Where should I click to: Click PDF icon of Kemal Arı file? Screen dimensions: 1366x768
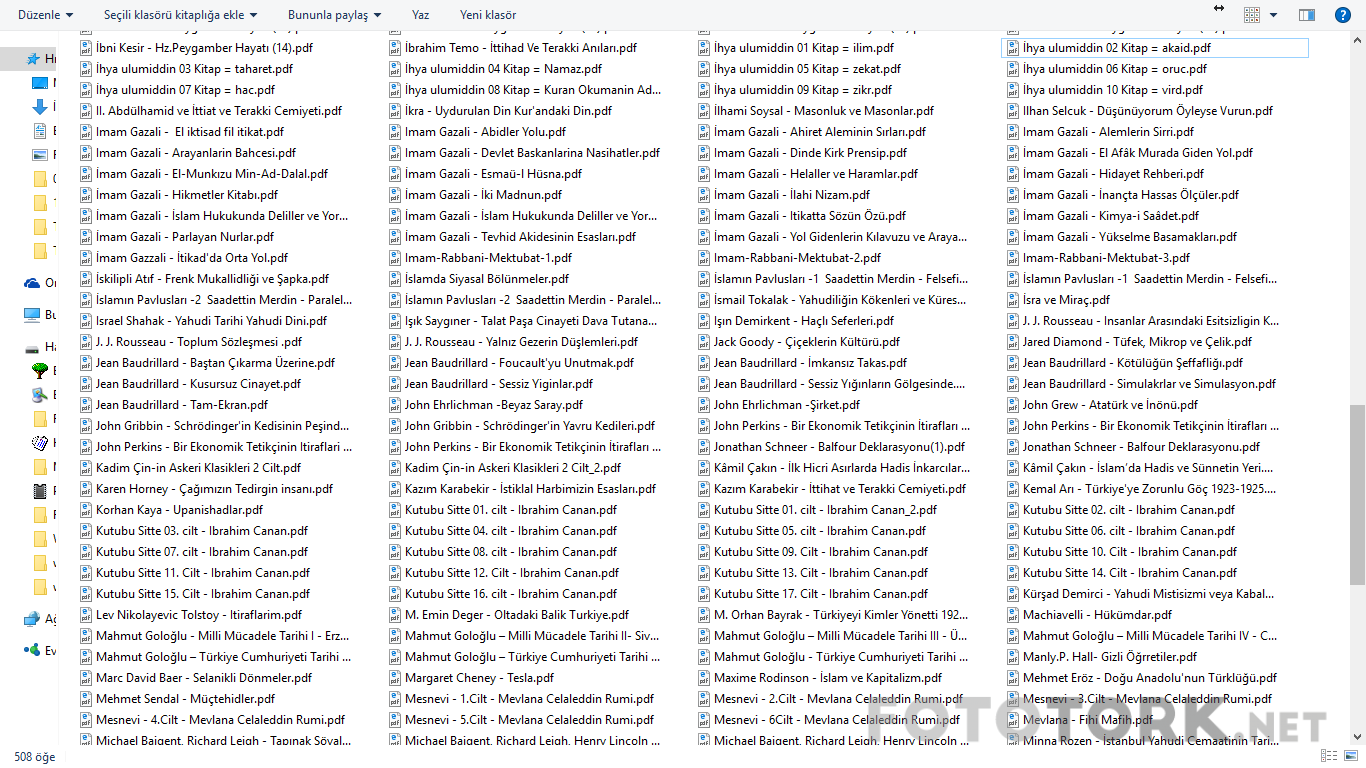pyautogui.click(x=1013, y=488)
